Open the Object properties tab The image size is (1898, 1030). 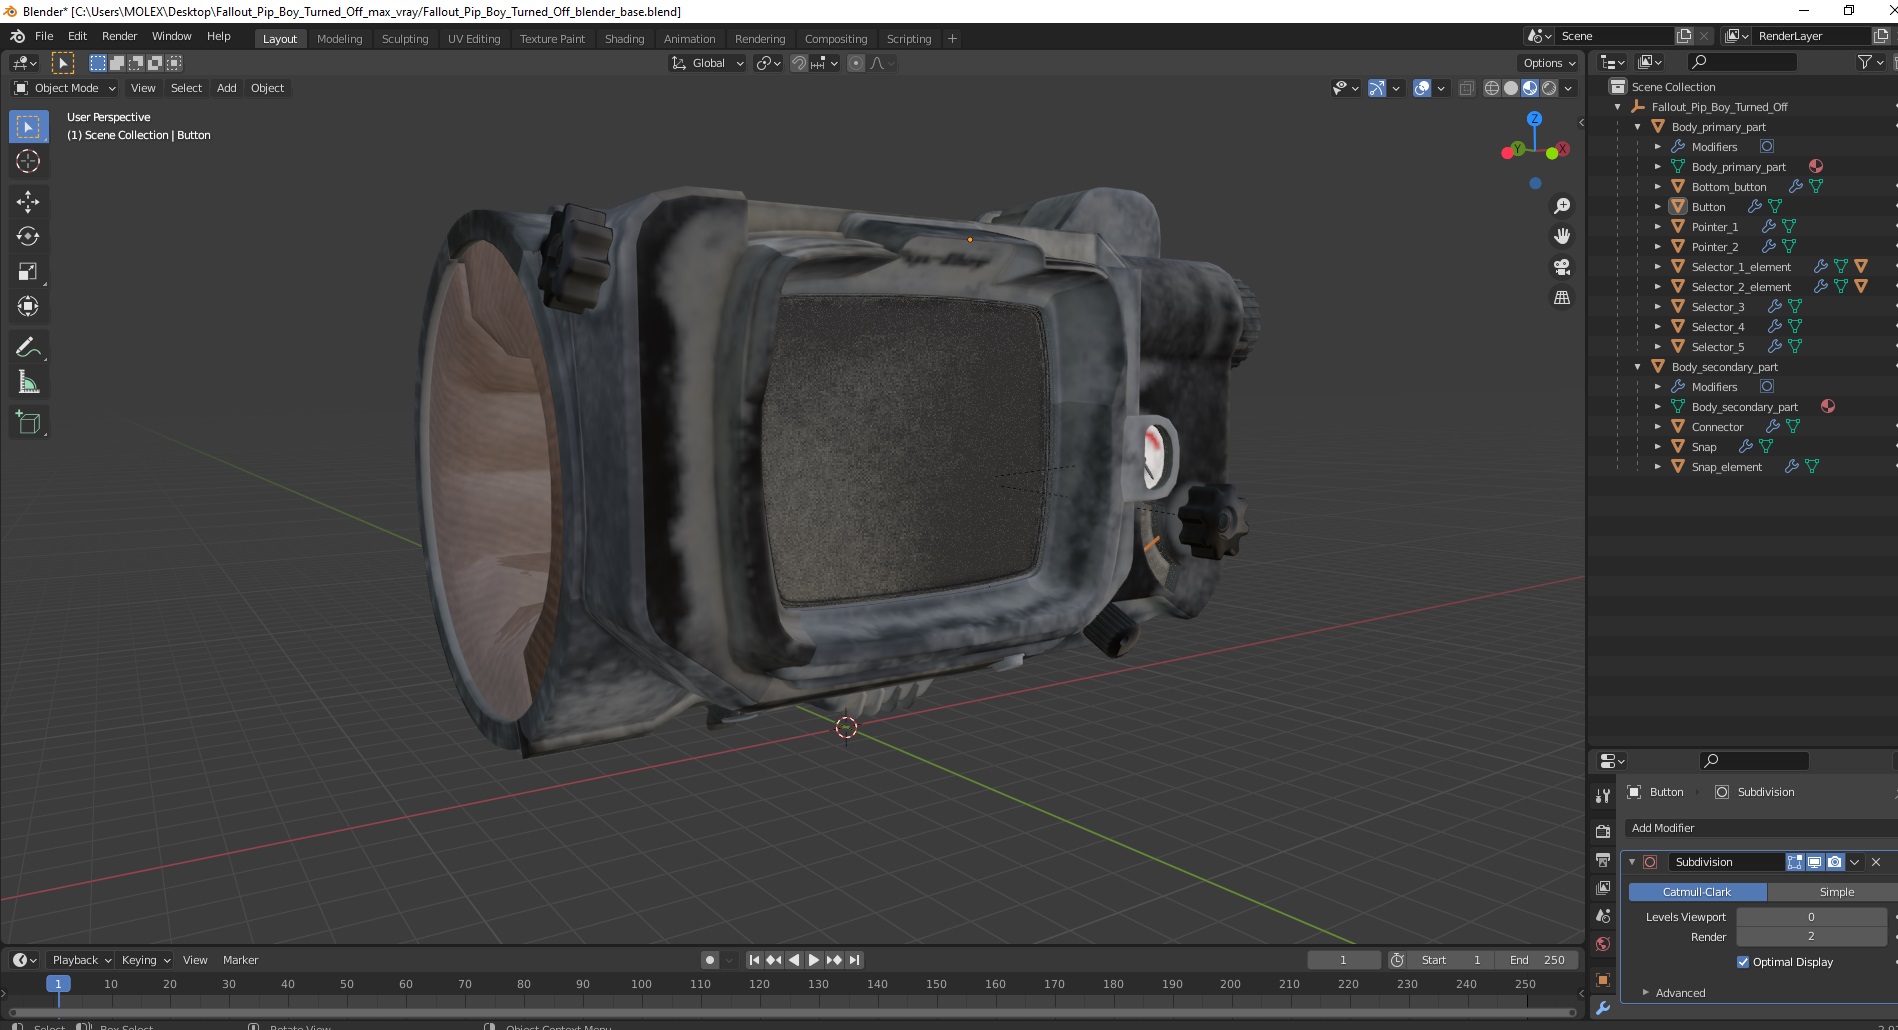[1603, 980]
